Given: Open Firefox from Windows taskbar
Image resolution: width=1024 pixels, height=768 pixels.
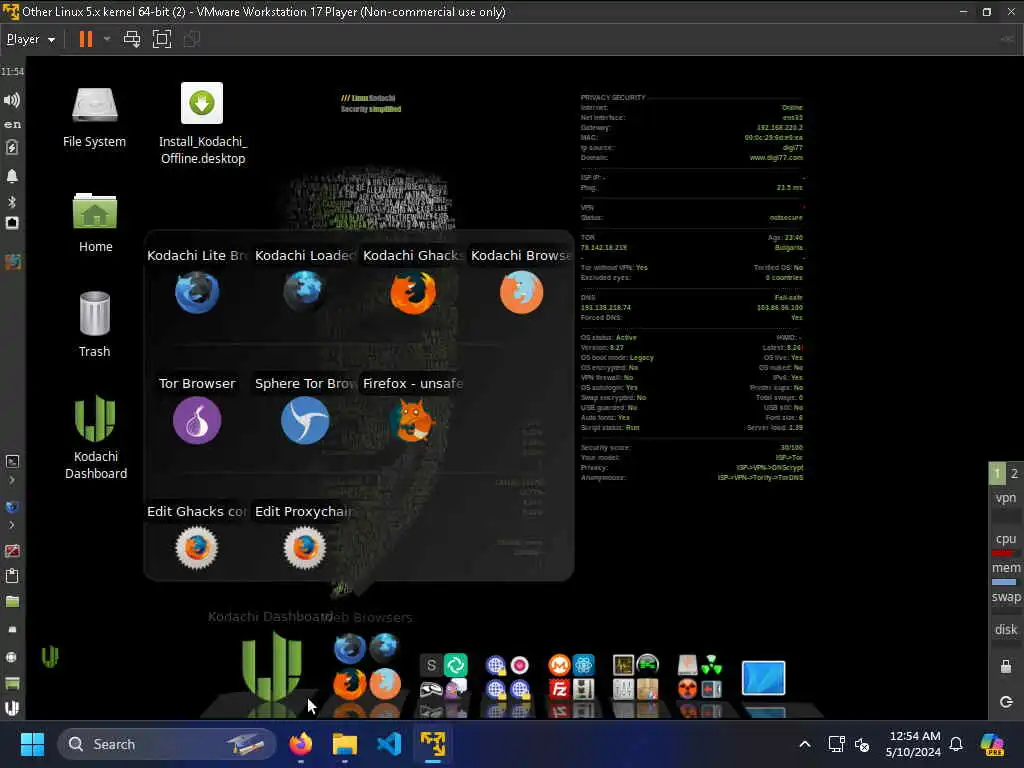Looking at the screenshot, I should click(x=300, y=744).
